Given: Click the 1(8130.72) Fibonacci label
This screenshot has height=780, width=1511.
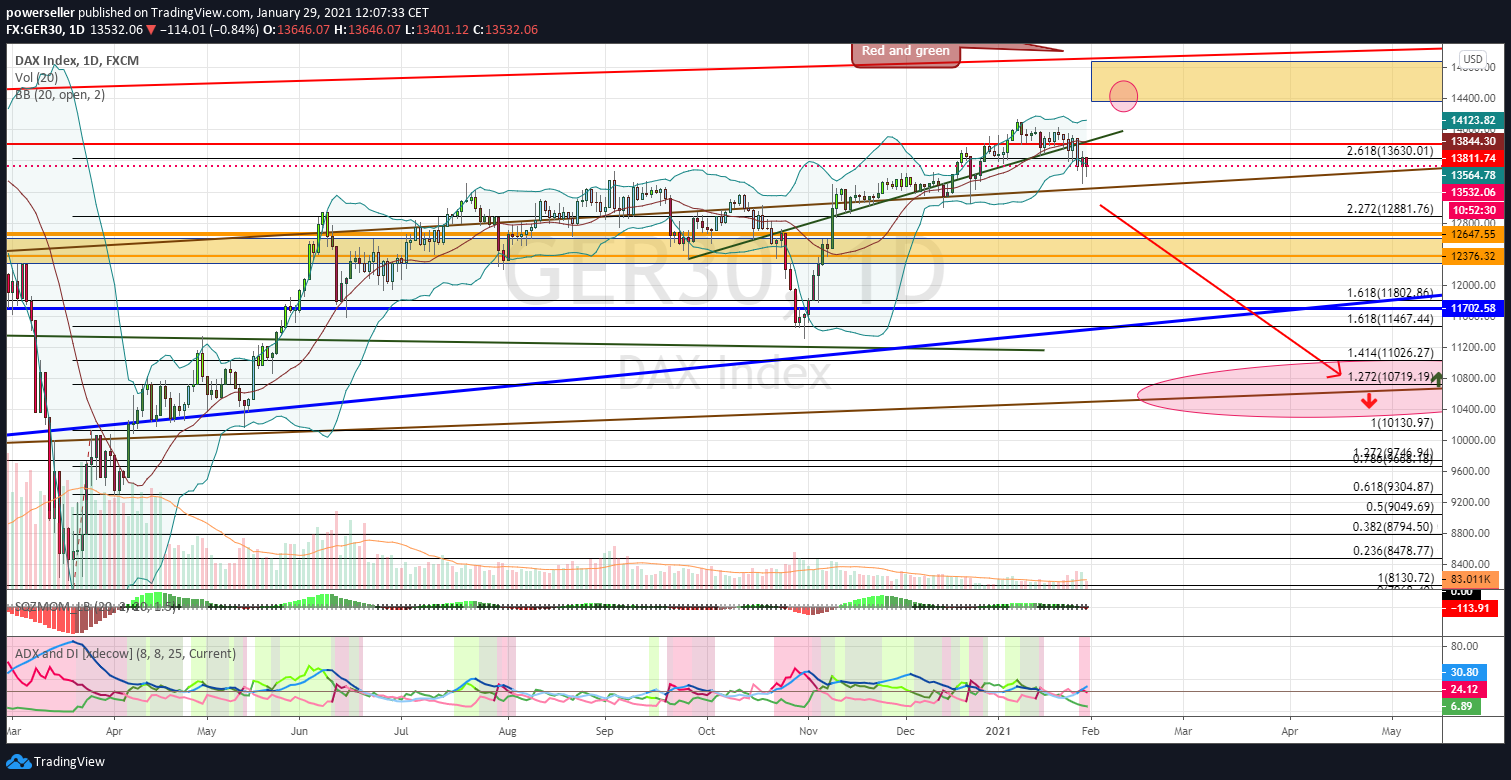Looking at the screenshot, I should pos(1406,578).
